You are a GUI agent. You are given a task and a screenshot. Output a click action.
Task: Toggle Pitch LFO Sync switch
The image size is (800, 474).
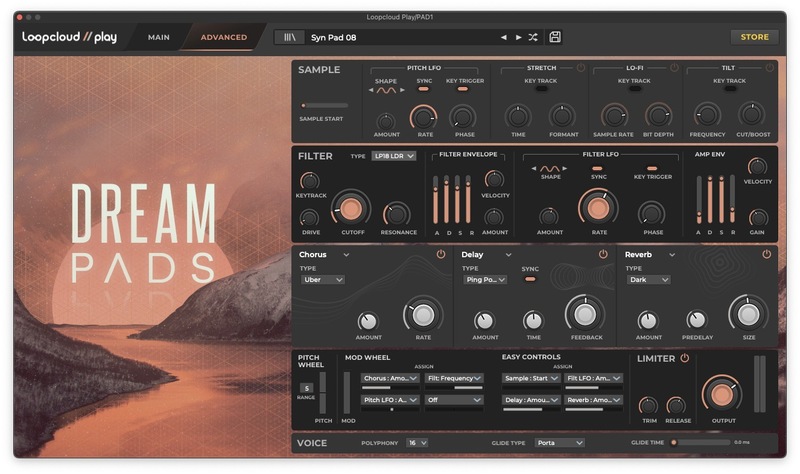(424, 90)
